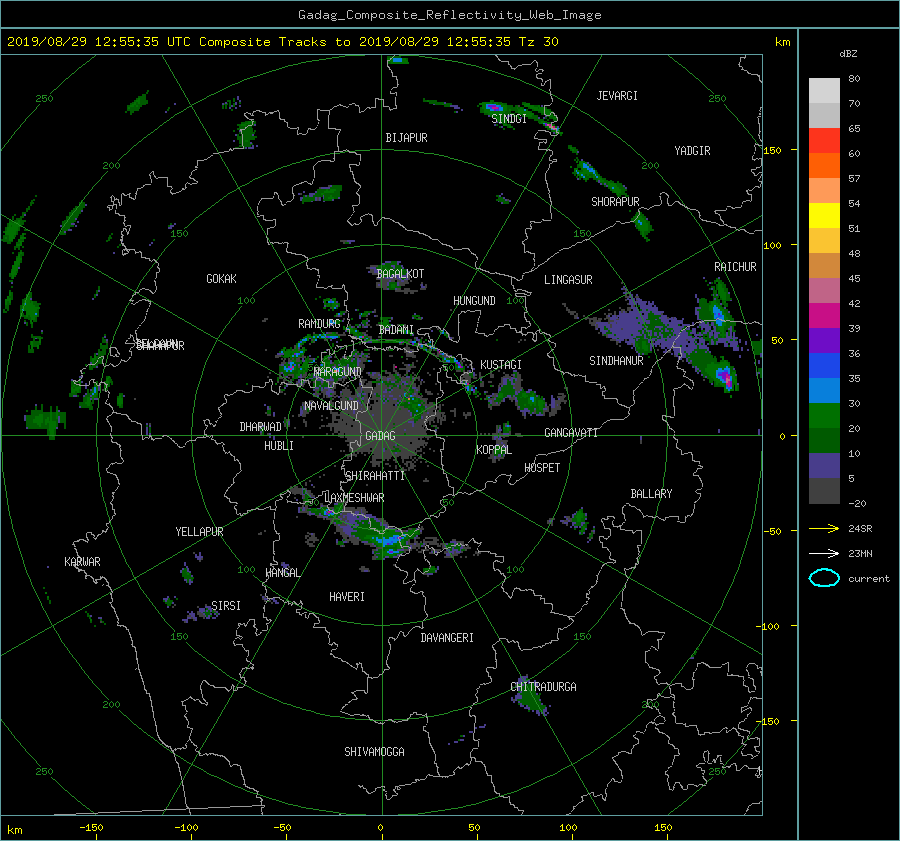Click the RAMDURG label
900x841 pixels.
tap(319, 324)
